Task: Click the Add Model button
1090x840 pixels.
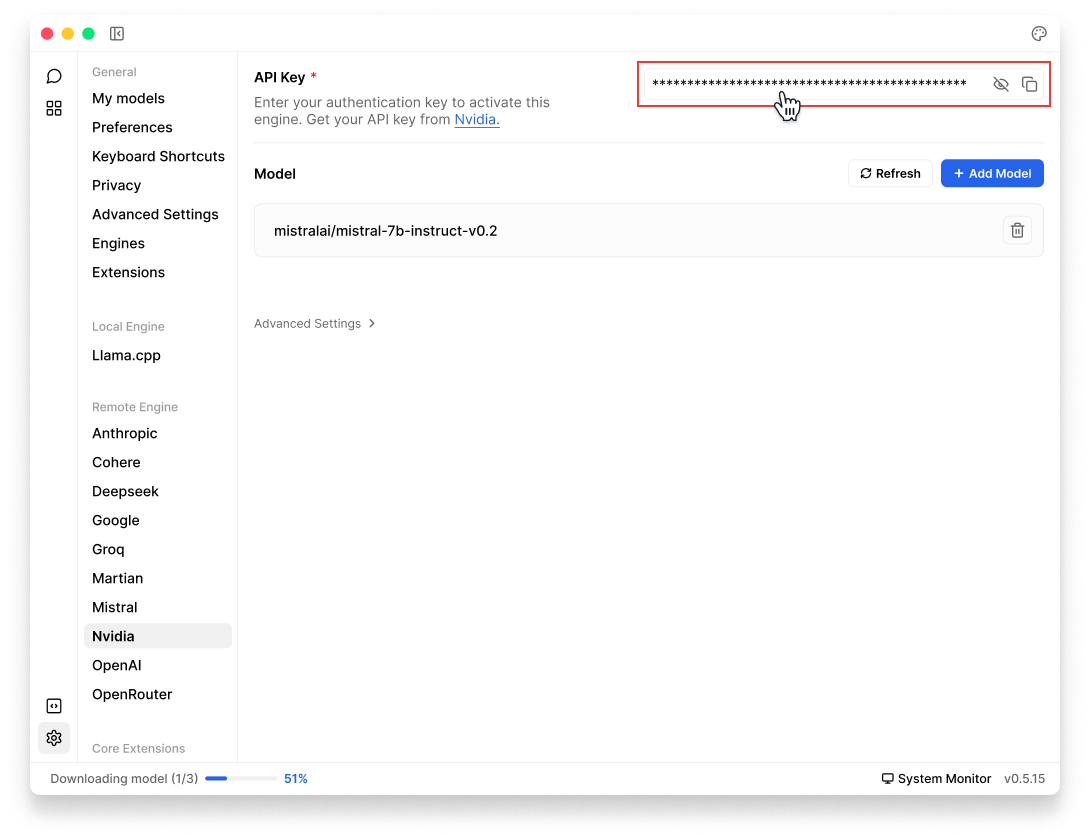Action: pyautogui.click(x=991, y=173)
